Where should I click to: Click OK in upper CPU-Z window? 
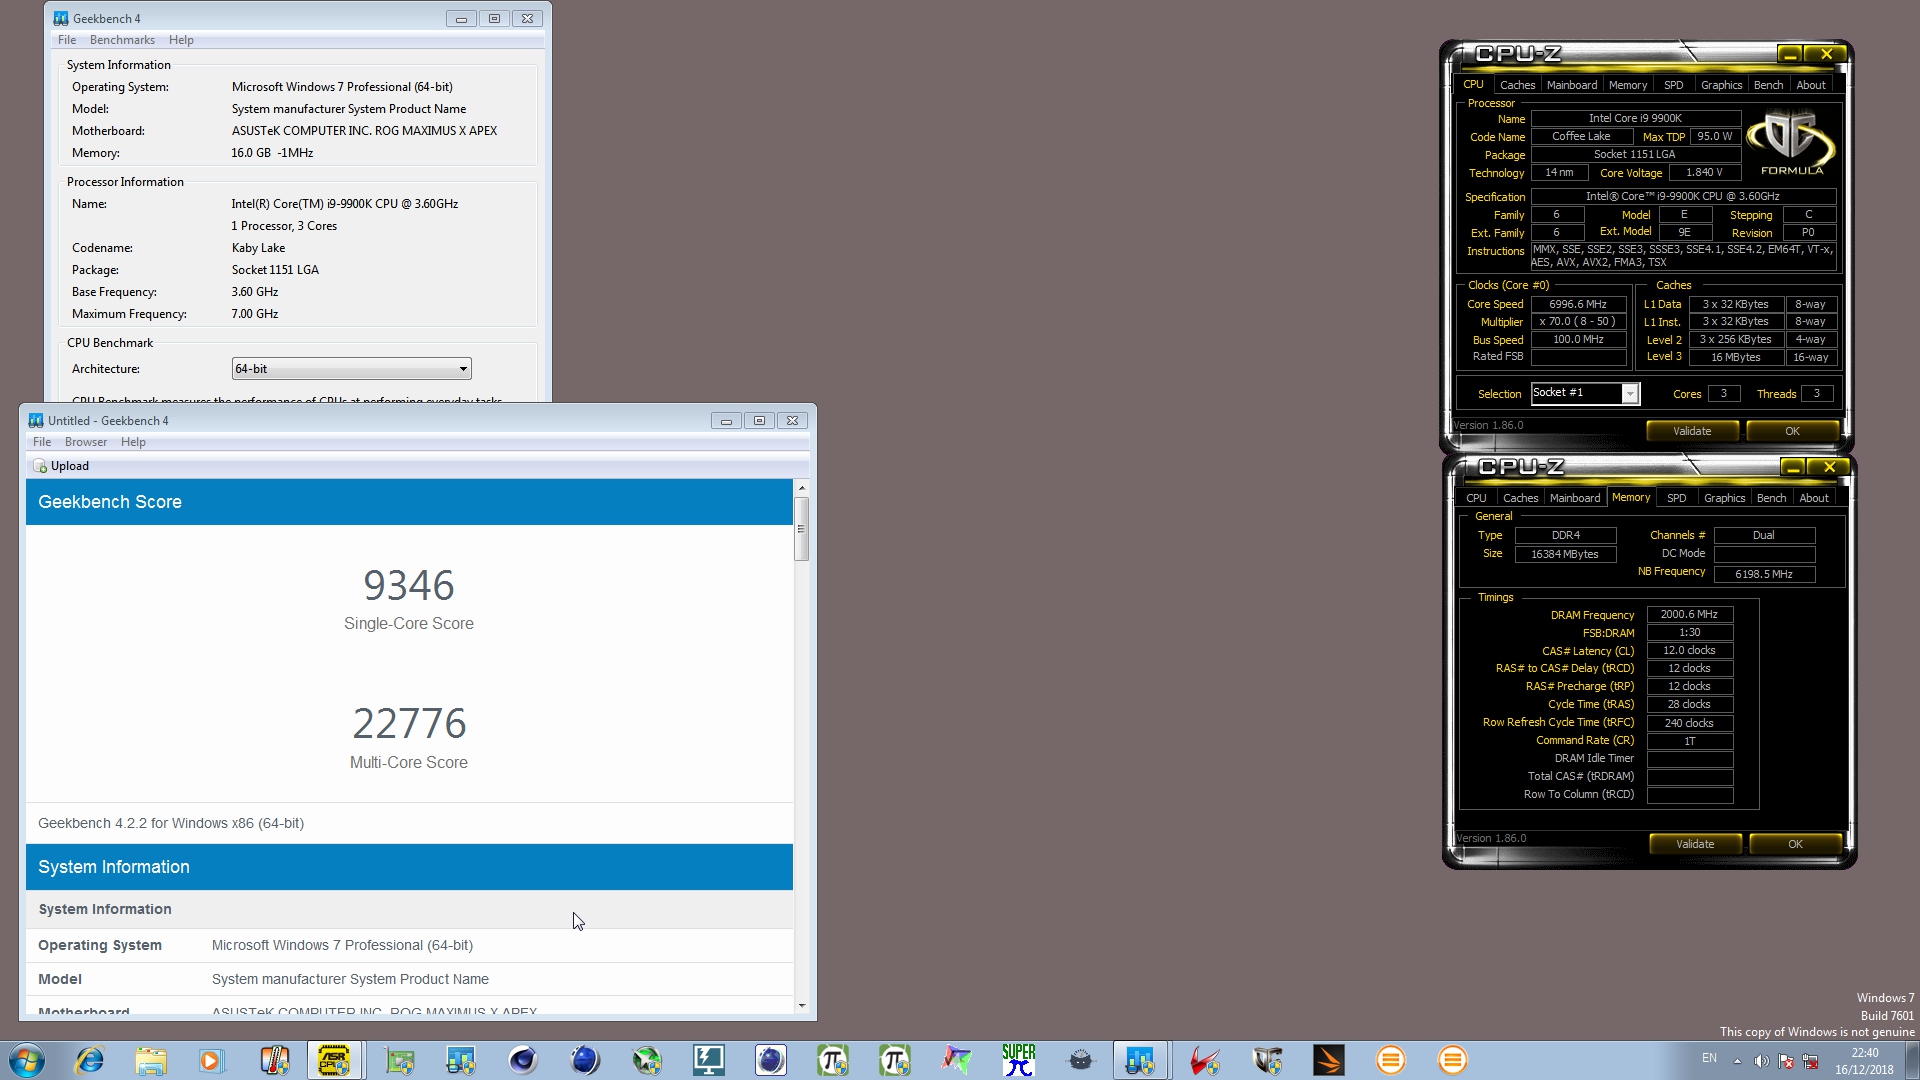click(1792, 431)
